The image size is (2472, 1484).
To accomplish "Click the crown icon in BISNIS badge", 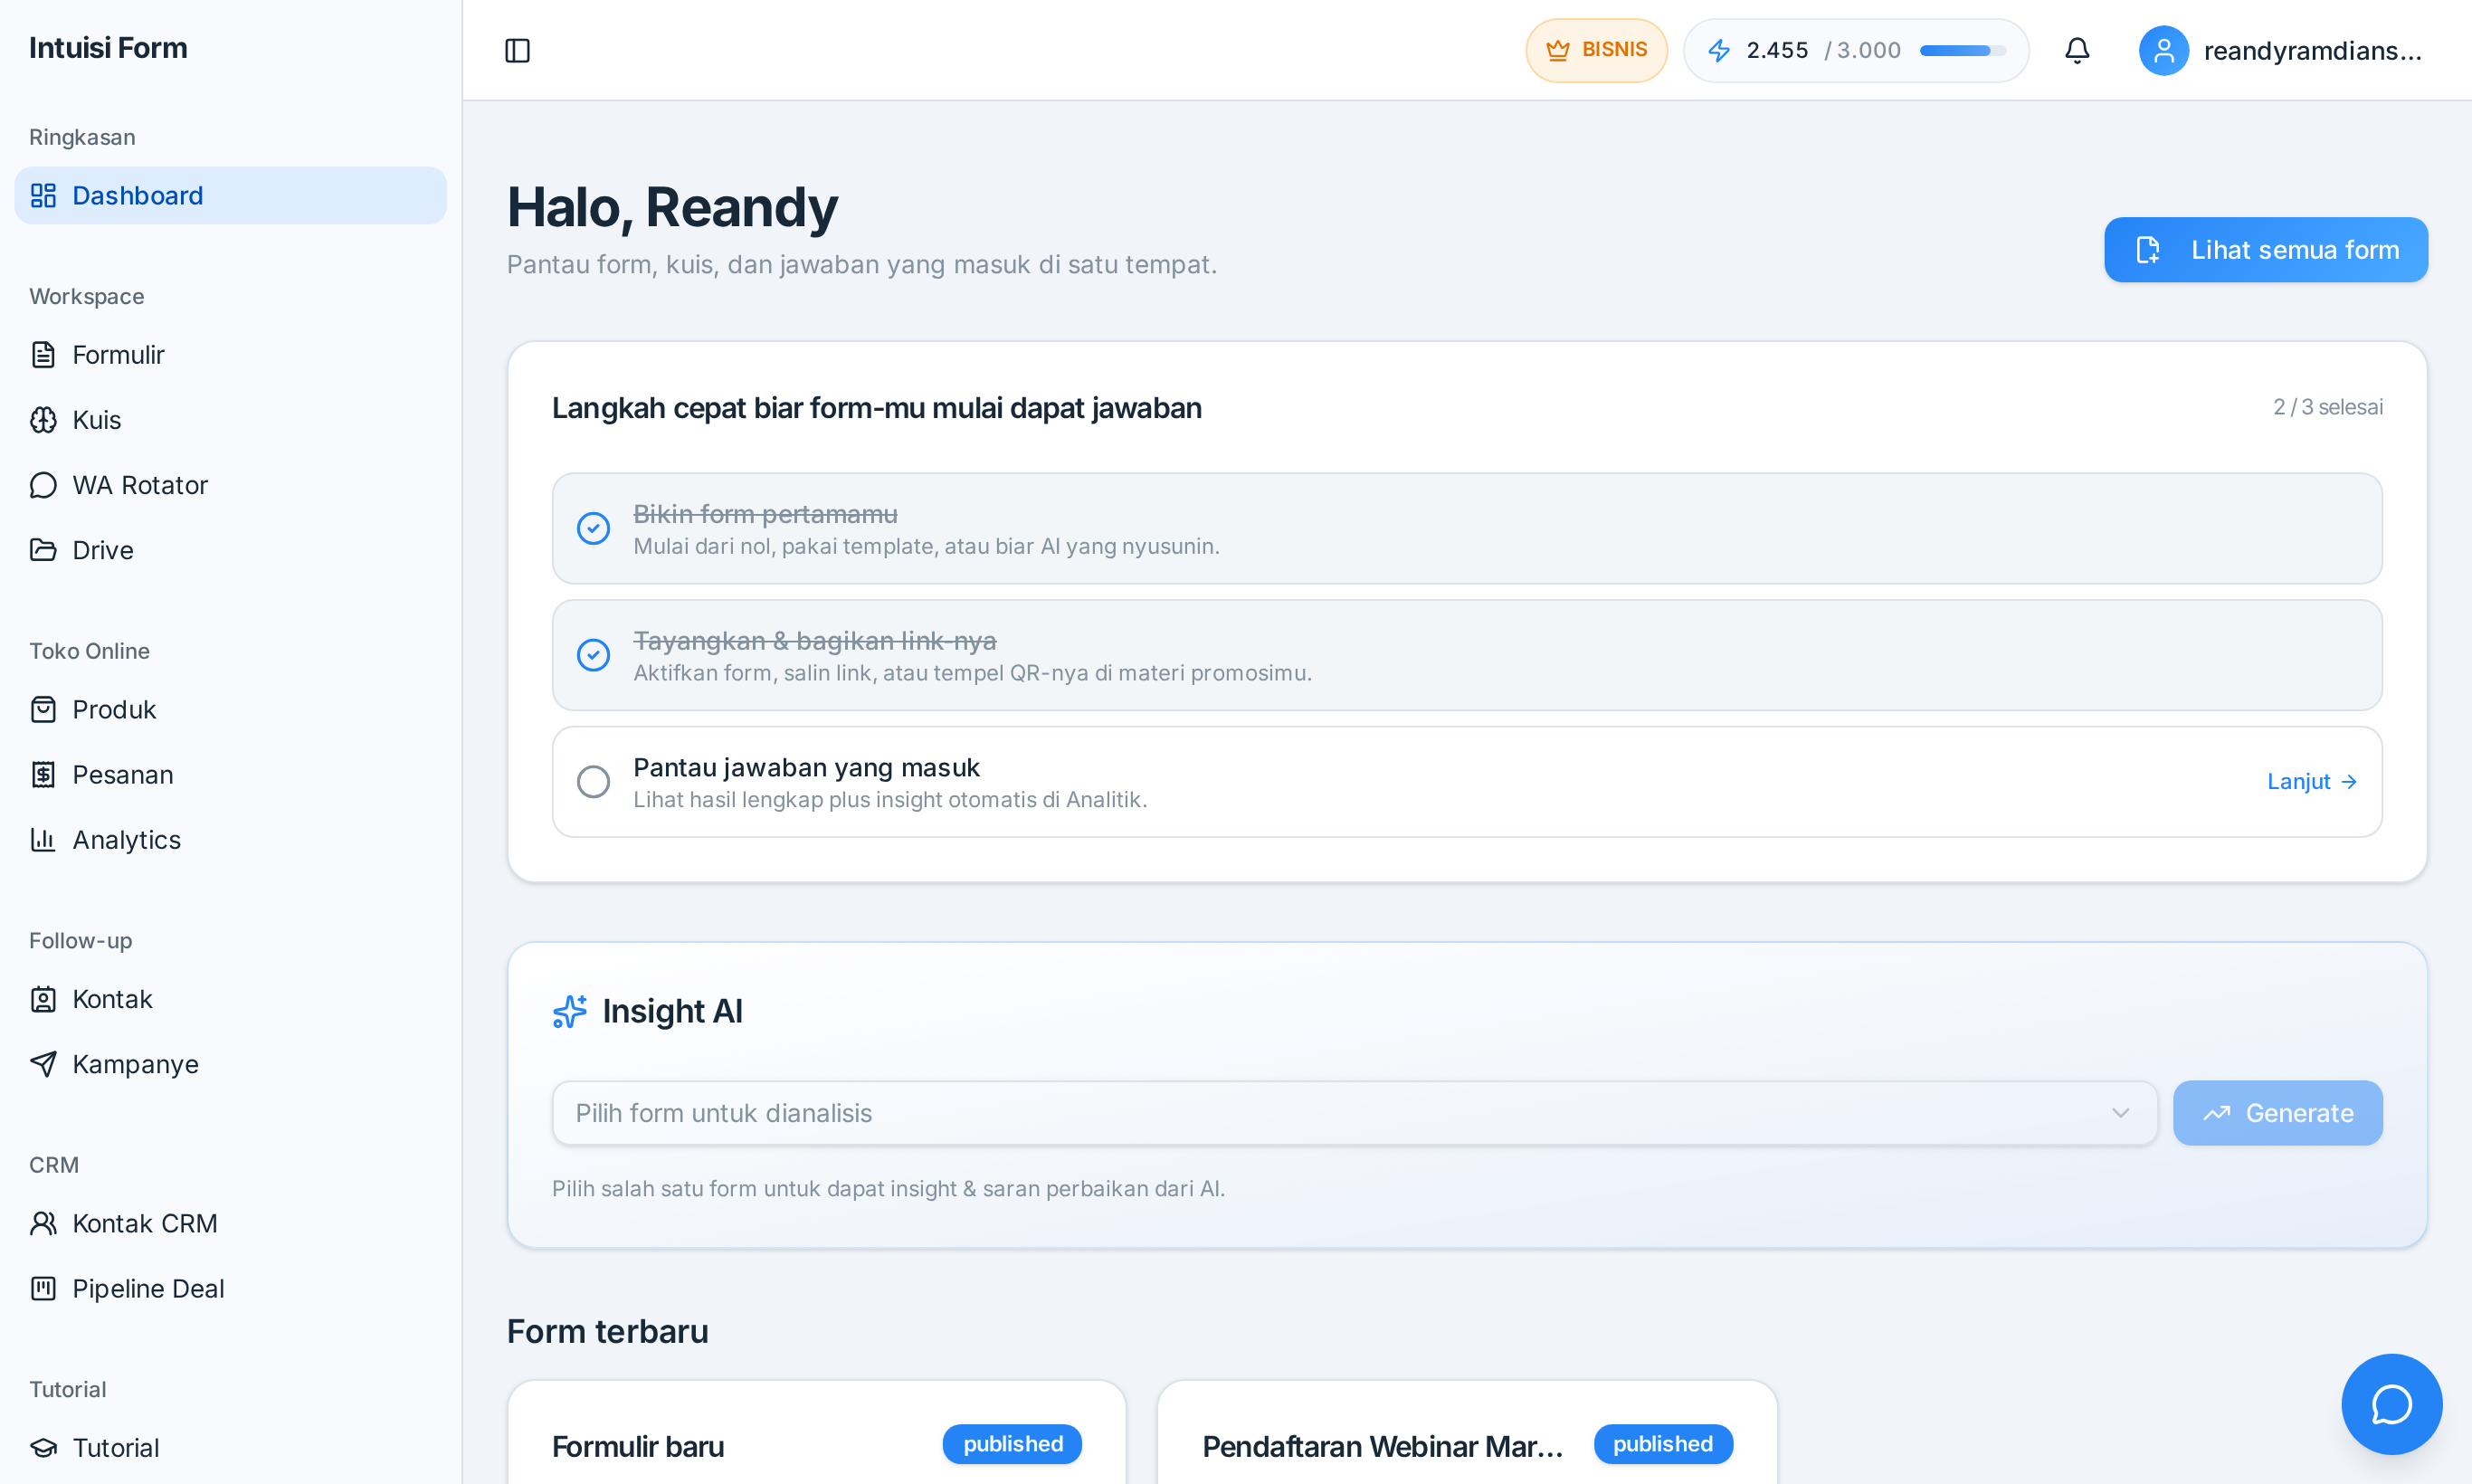I will [1558, 50].
